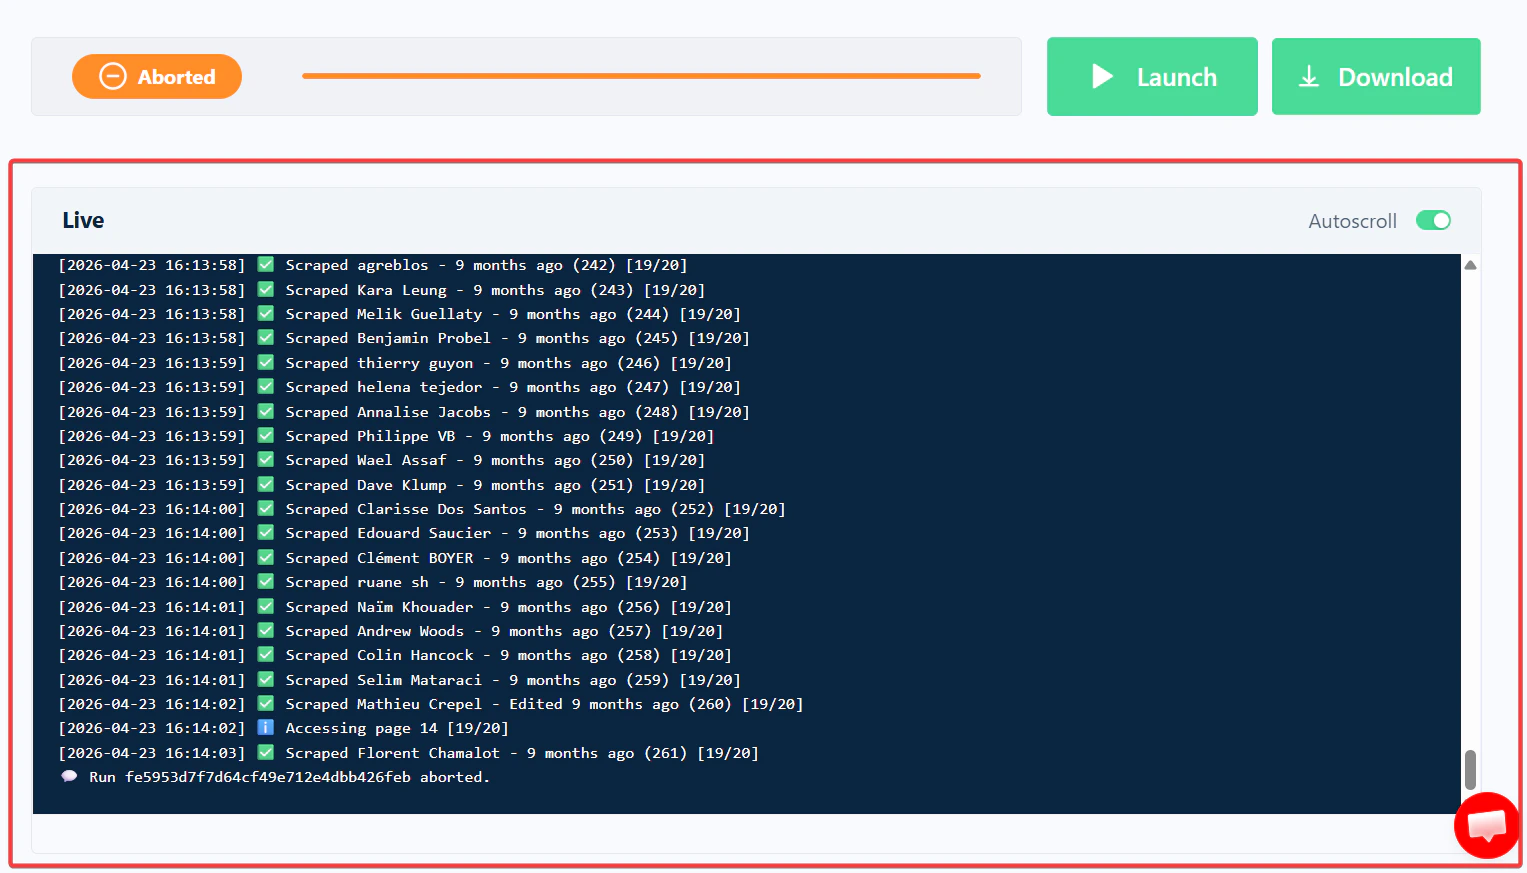1527x873 pixels.
Task: Click log text 'Scraped Selim Mataraci'
Action: (384, 680)
